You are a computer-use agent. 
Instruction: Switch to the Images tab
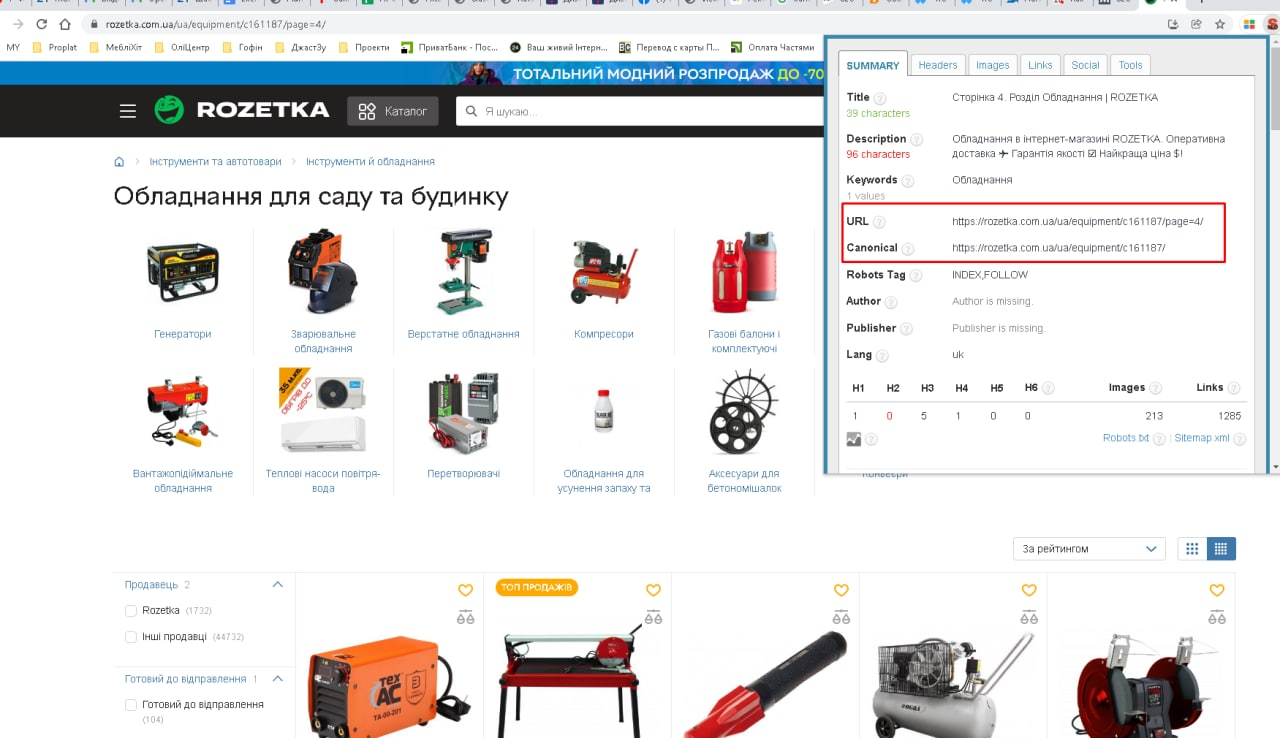click(x=993, y=65)
